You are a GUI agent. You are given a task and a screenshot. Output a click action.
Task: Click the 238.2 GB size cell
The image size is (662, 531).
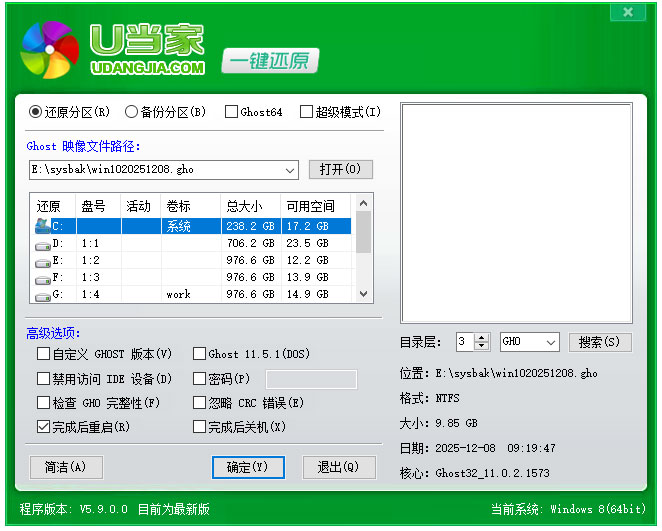[251, 226]
